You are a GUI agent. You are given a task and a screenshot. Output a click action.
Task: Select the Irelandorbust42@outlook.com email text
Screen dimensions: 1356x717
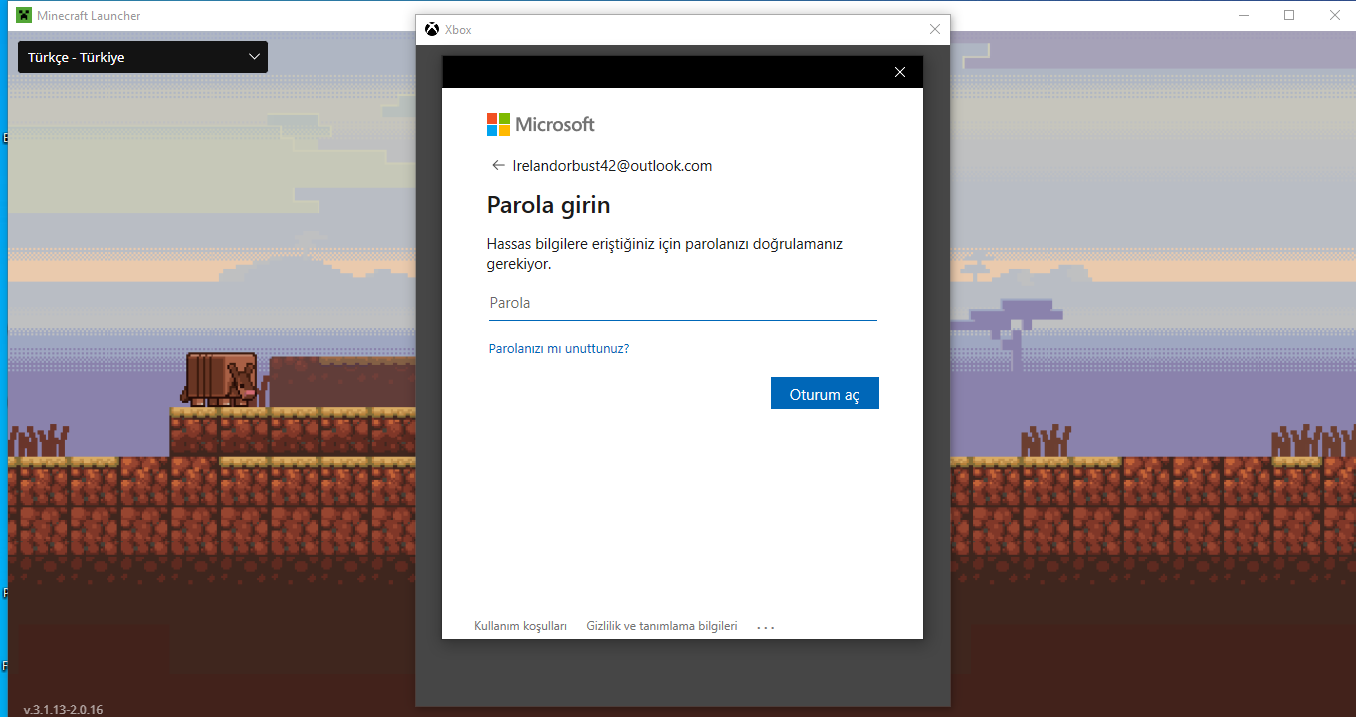click(612, 166)
